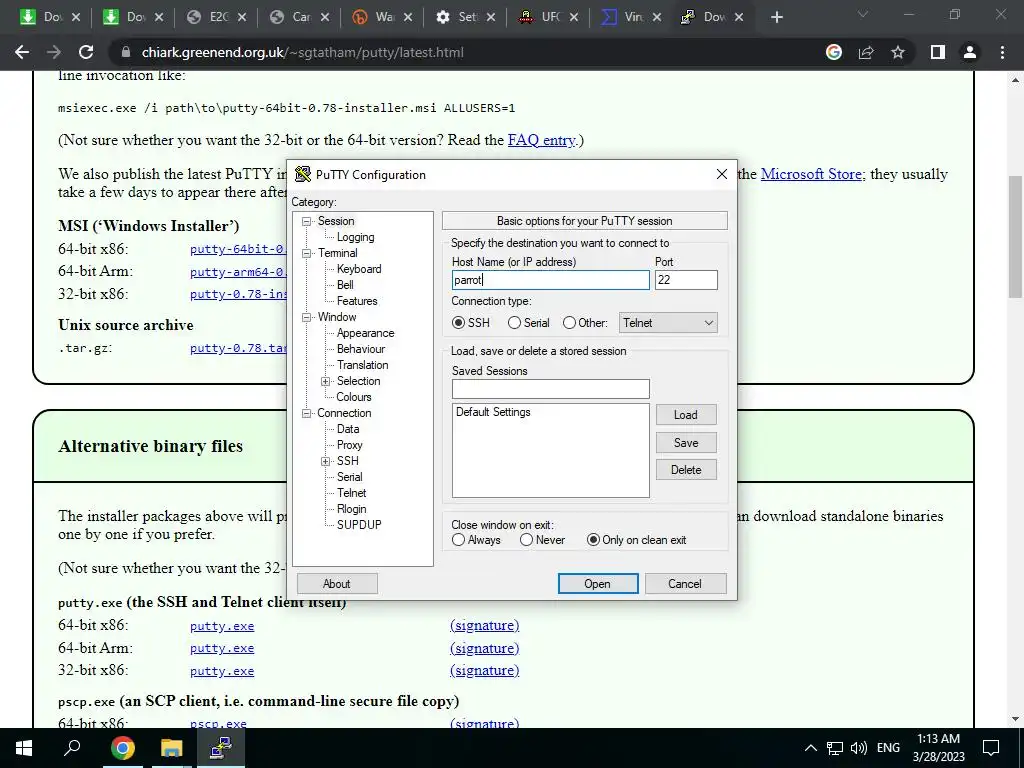Open Windows Start menu
The height and width of the screenshot is (768, 1024).
coord(24,748)
